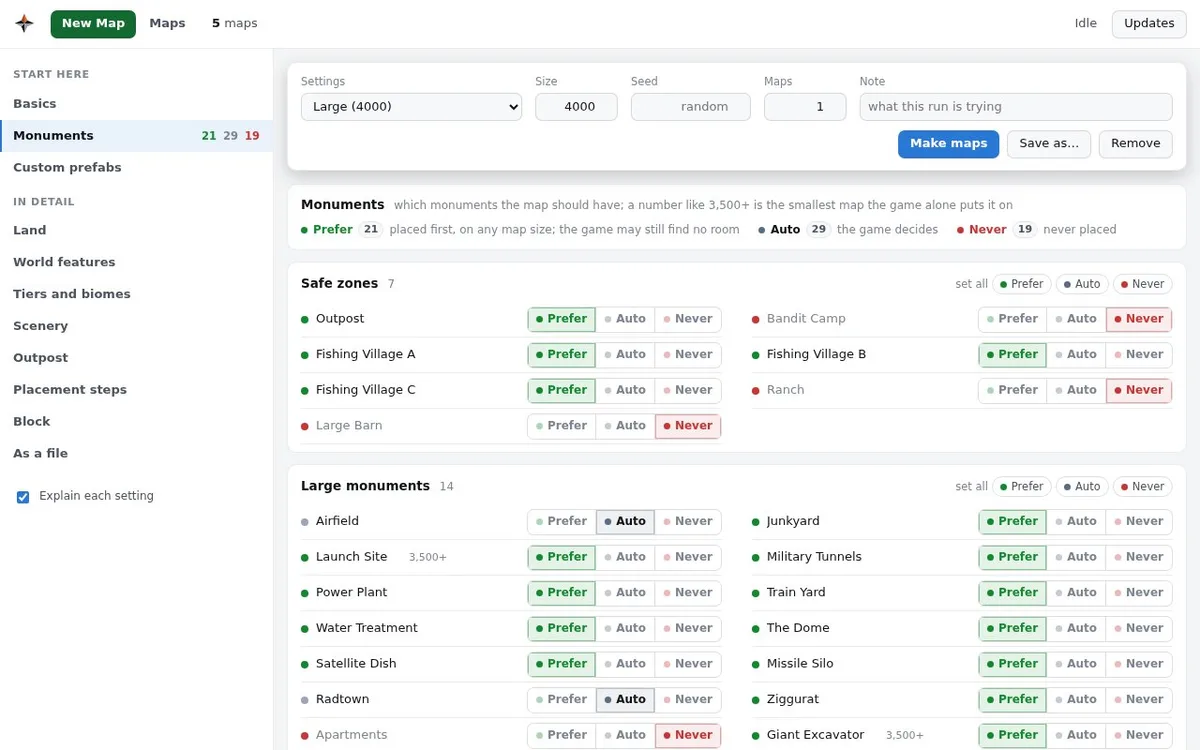
Task: Click the Seed input field
Action: click(x=691, y=107)
